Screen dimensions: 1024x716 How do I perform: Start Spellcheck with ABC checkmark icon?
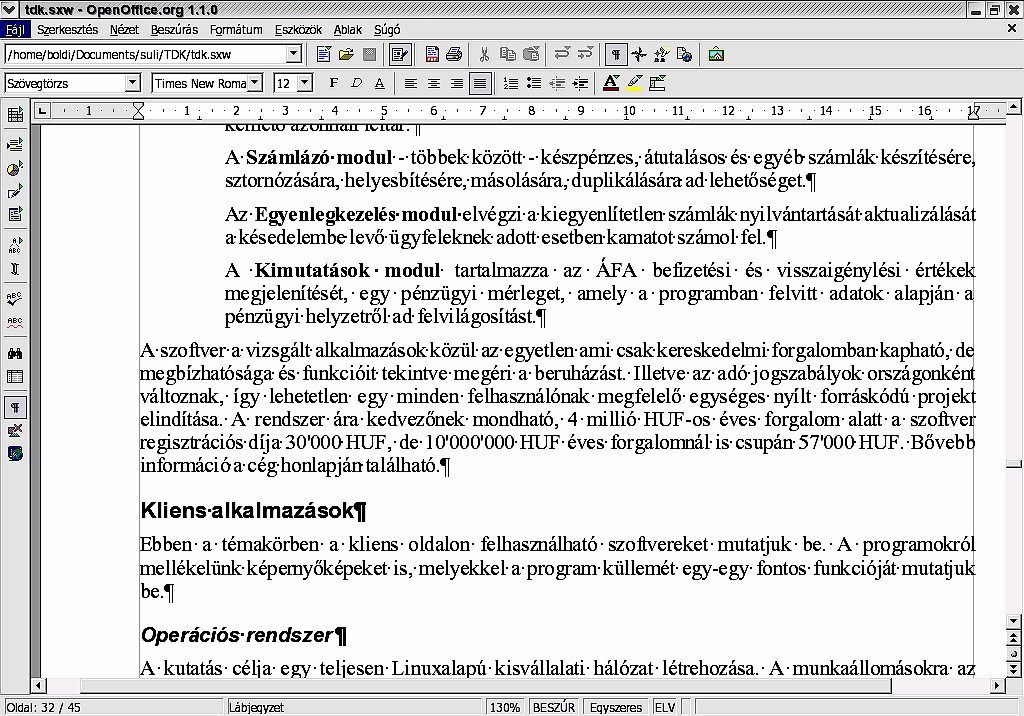pos(15,299)
